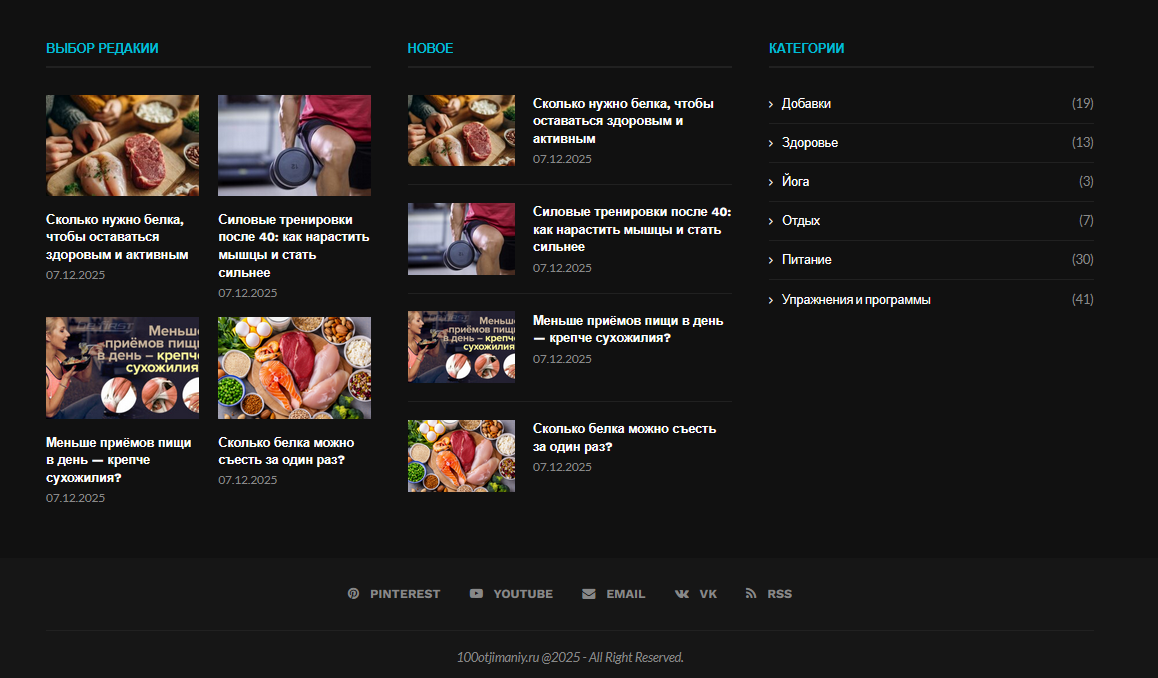Click the chevron next to Здоровье category
Image resolution: width=1158 pixels, height=678 pixels.
click(x=771, y=143)
